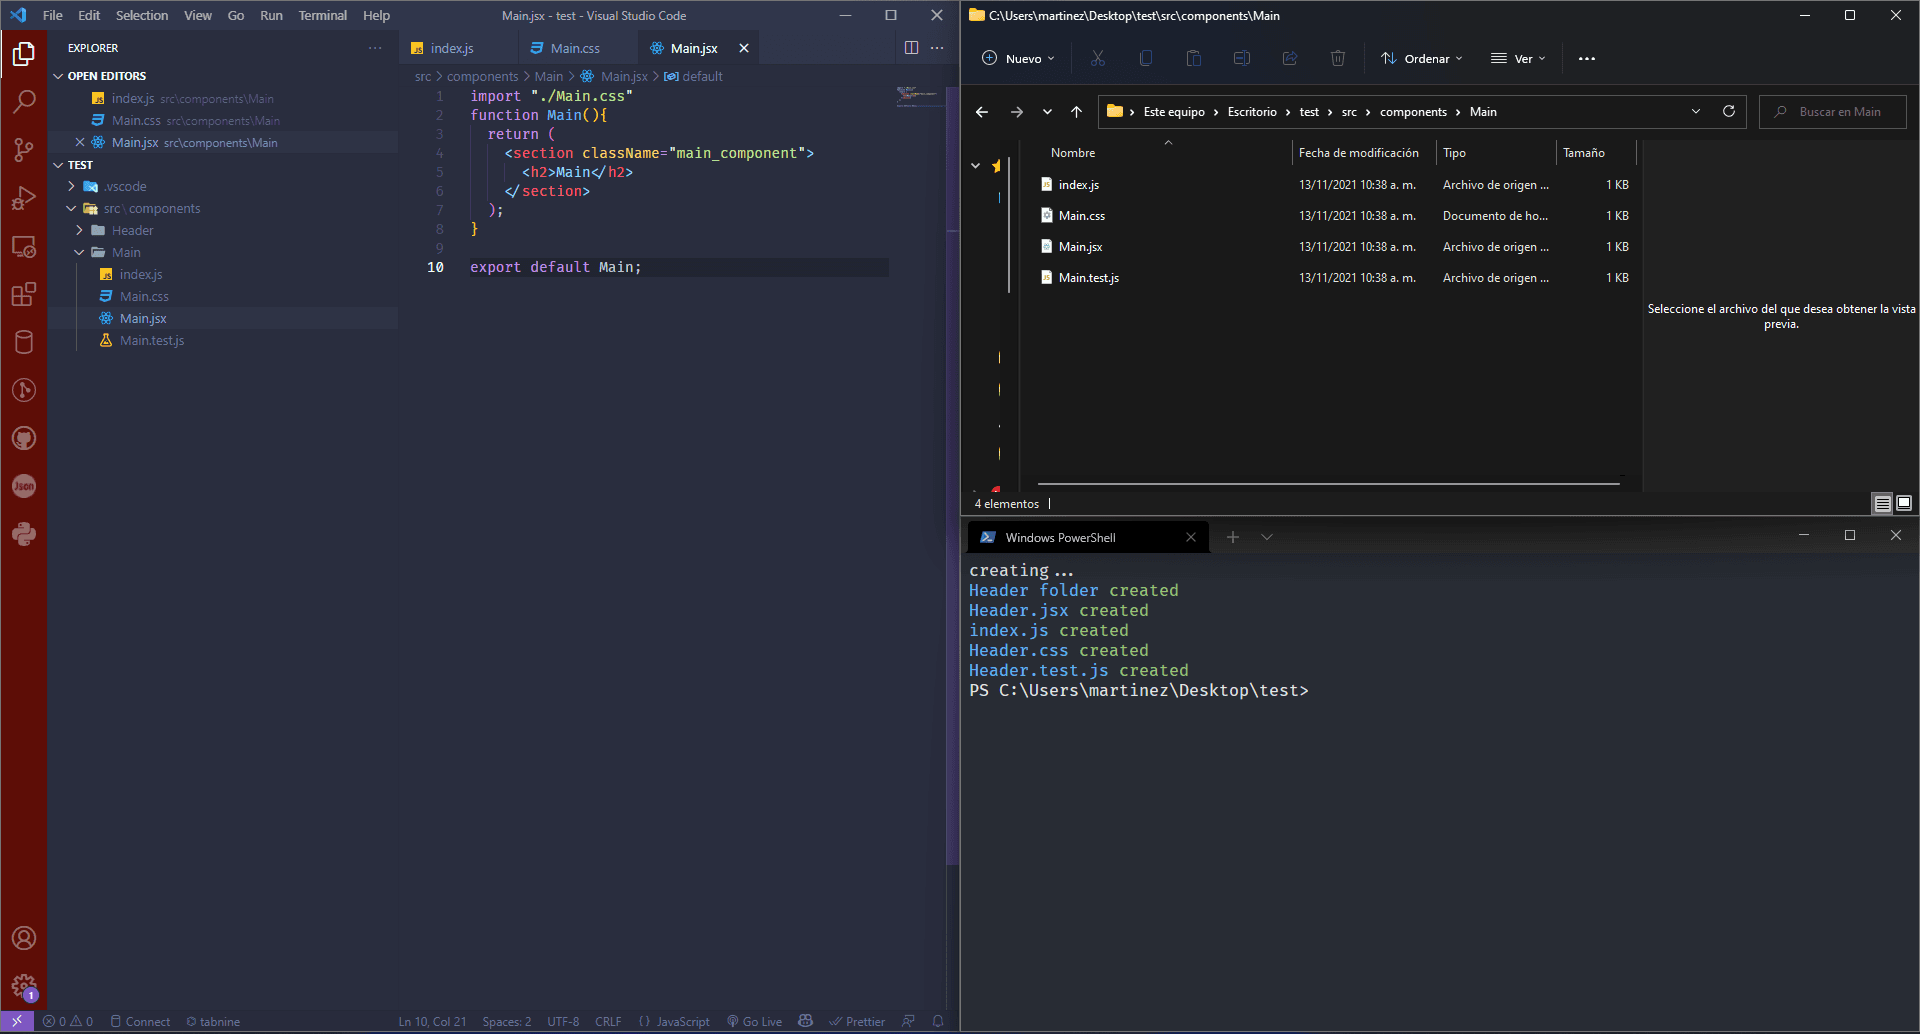
Task: Start Go Live server from status bar
Action: pyautogui.click(x=755, y=1021)
